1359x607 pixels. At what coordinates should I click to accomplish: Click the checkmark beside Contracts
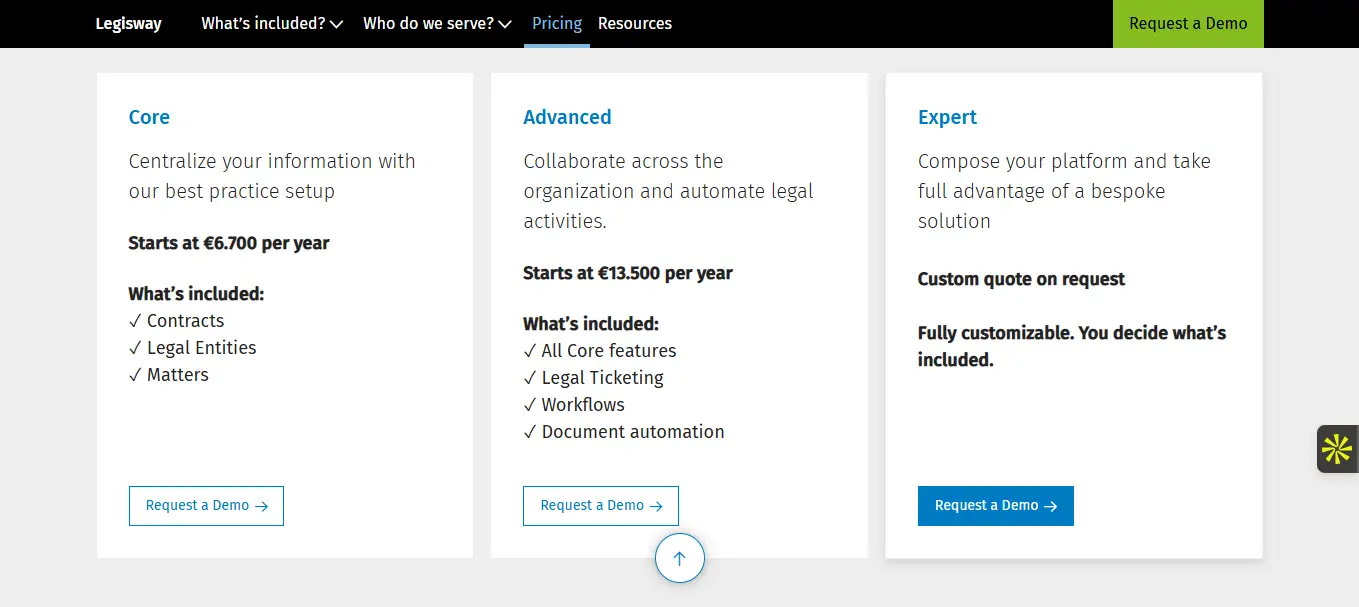135,321
